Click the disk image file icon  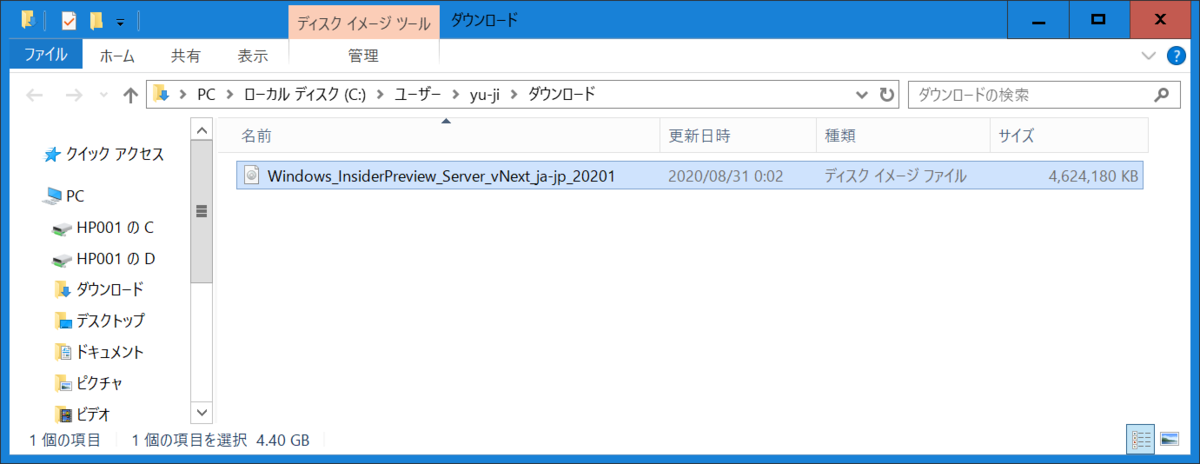(x=252, y=176)
